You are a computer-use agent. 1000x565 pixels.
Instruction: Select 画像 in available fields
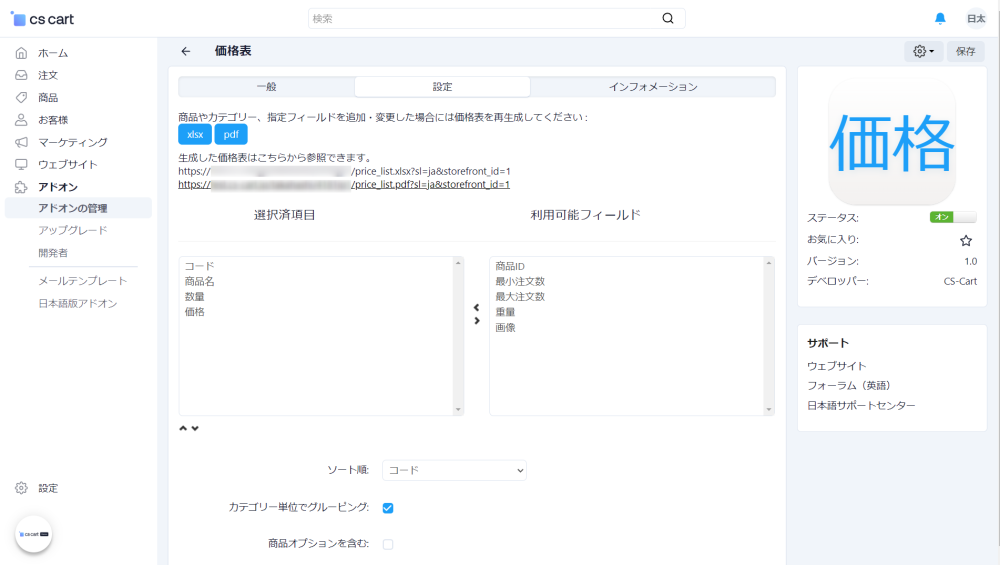(x=505, y=327)
